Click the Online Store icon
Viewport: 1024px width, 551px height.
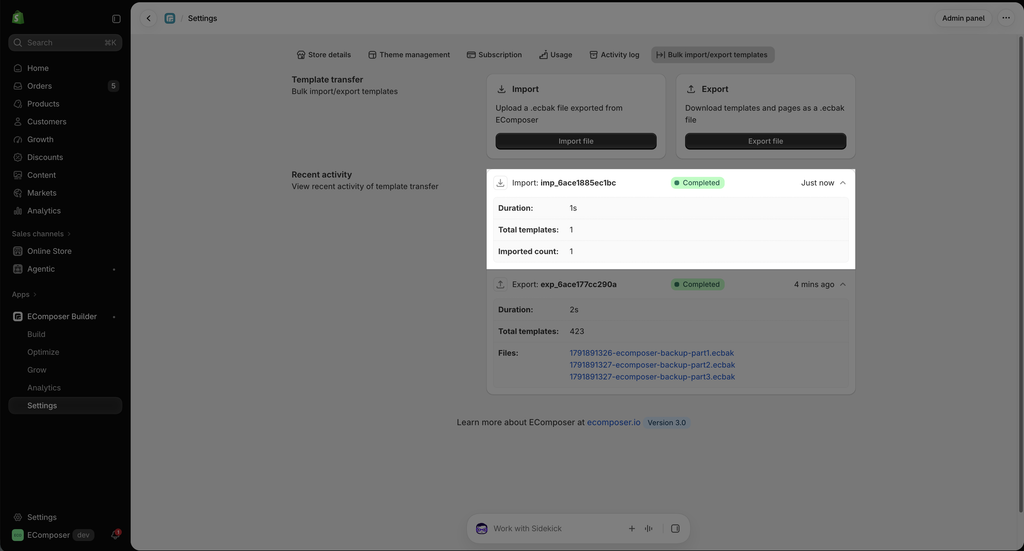point(18,251)
